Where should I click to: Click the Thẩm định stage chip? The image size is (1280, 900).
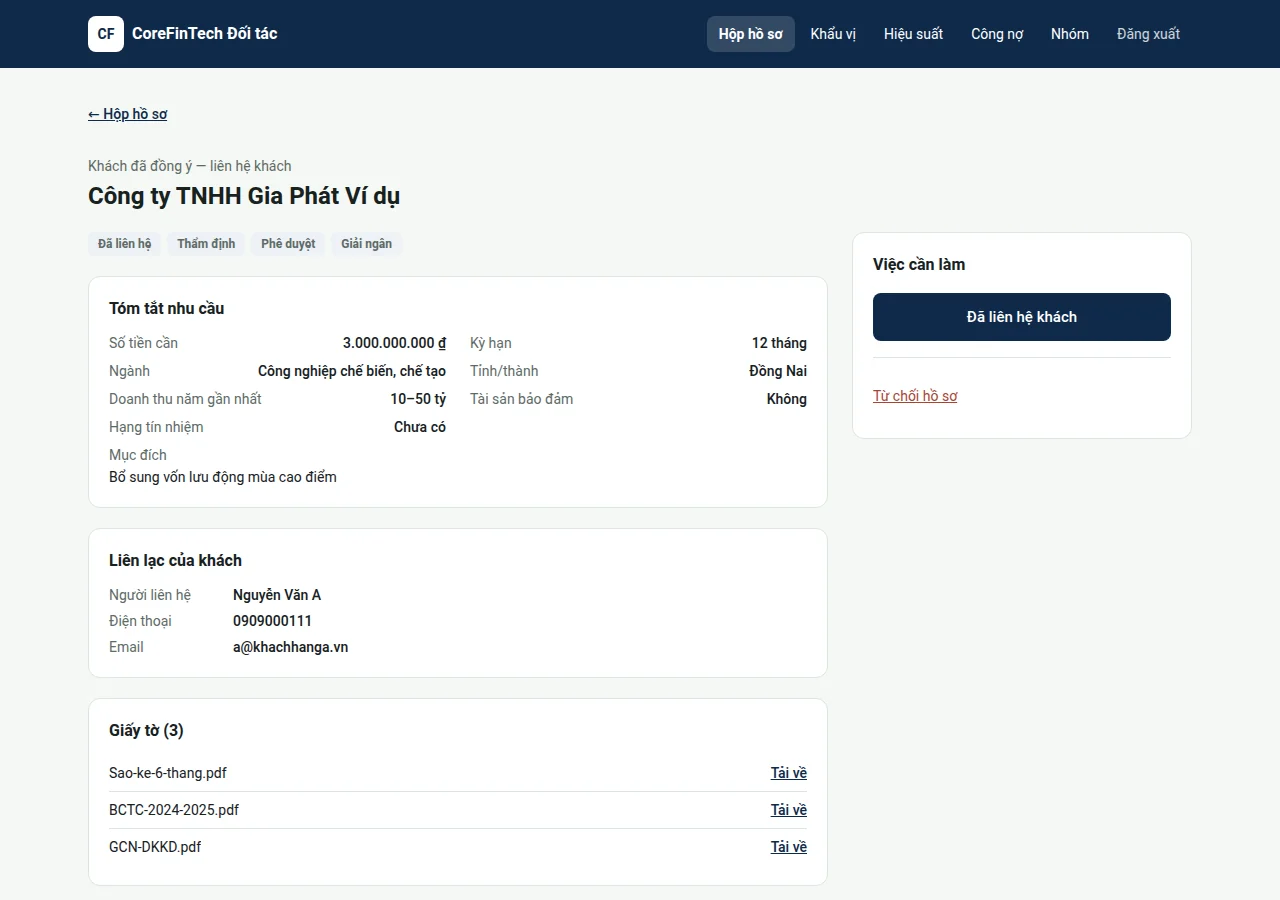206,244
